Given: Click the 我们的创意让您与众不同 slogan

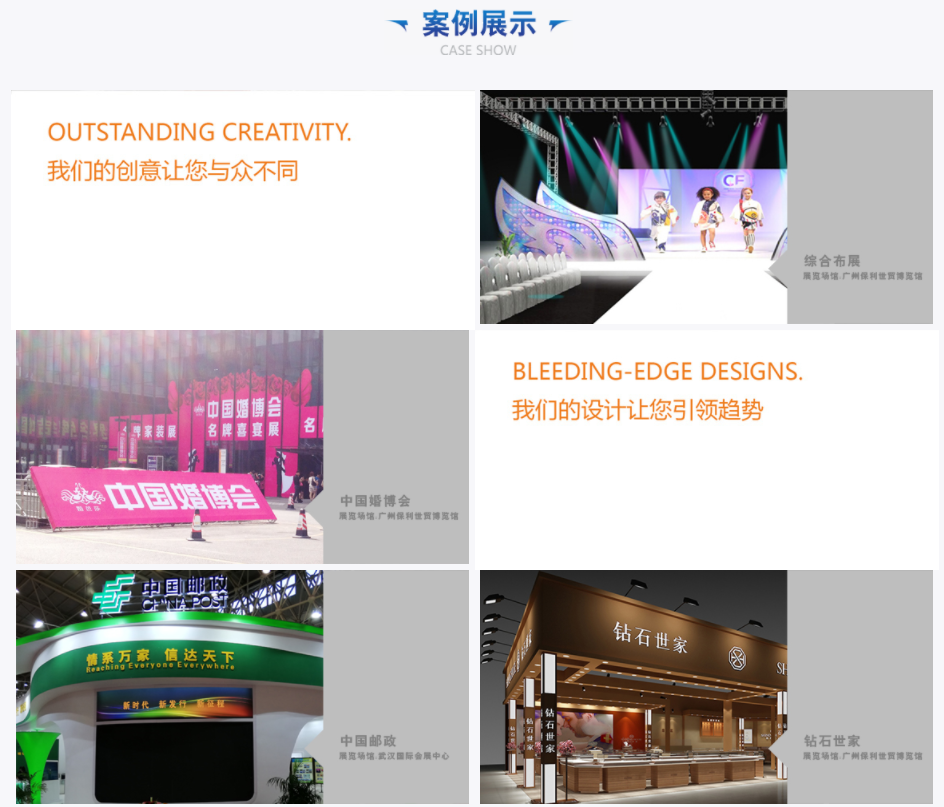Looking at the screenshot, I should click(173, 171).
